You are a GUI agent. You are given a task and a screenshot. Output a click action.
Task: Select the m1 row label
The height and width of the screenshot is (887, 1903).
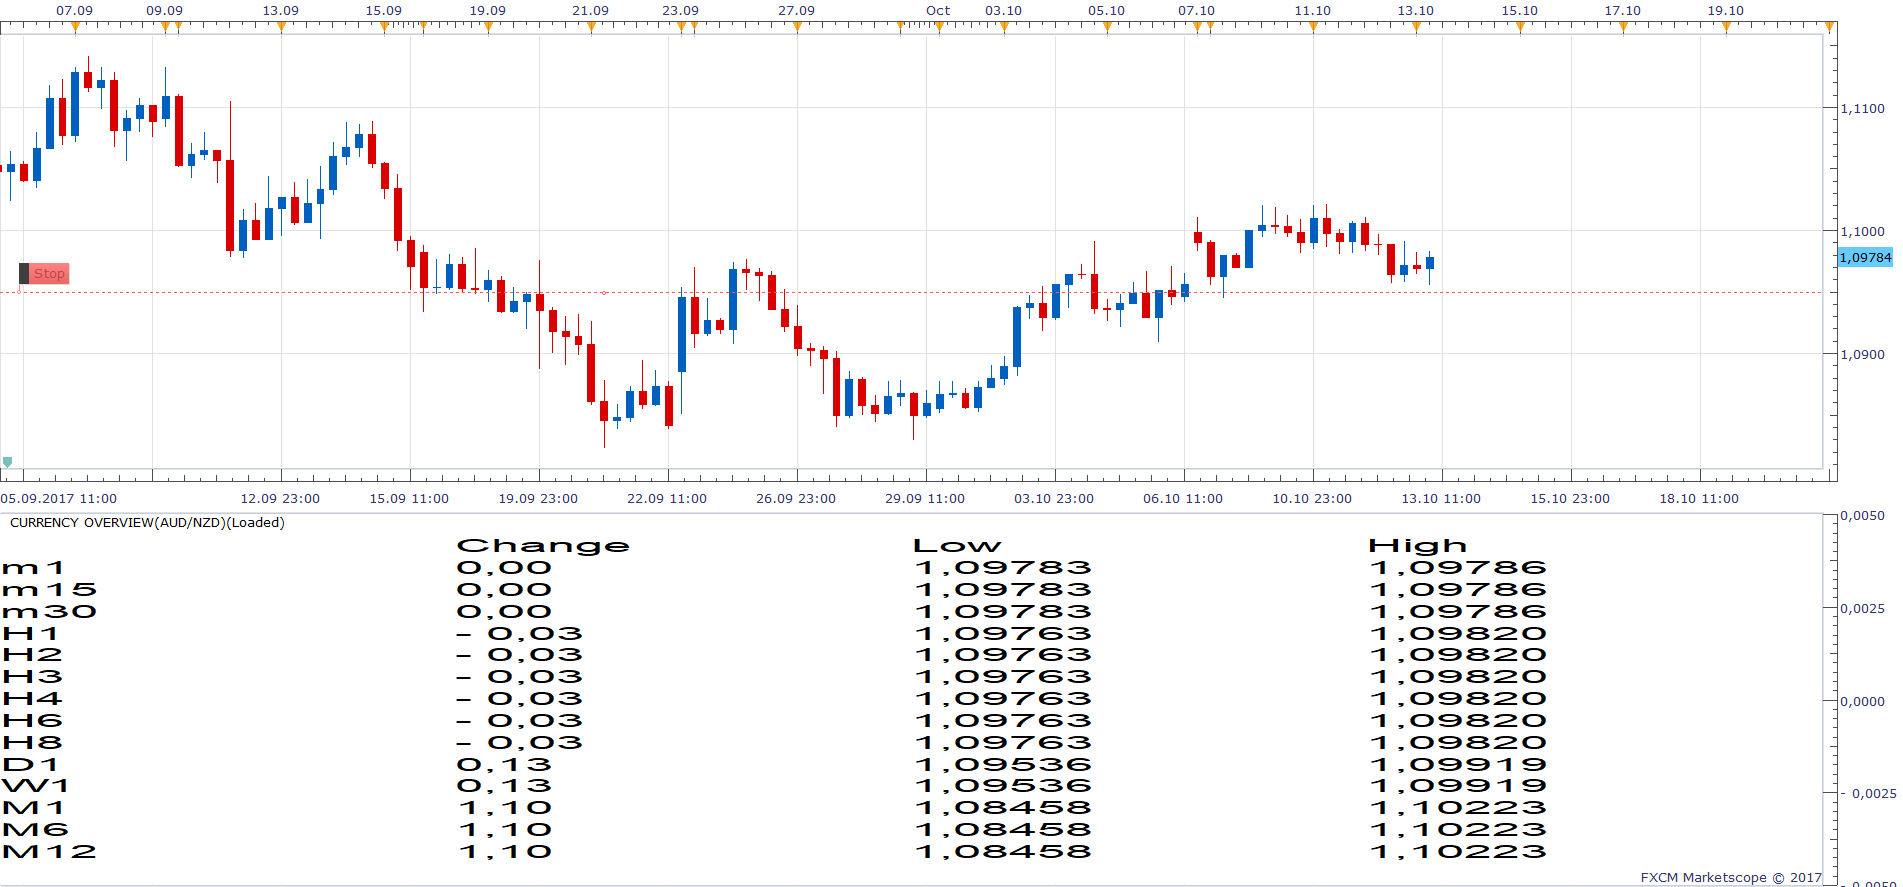tap(34, 568)
